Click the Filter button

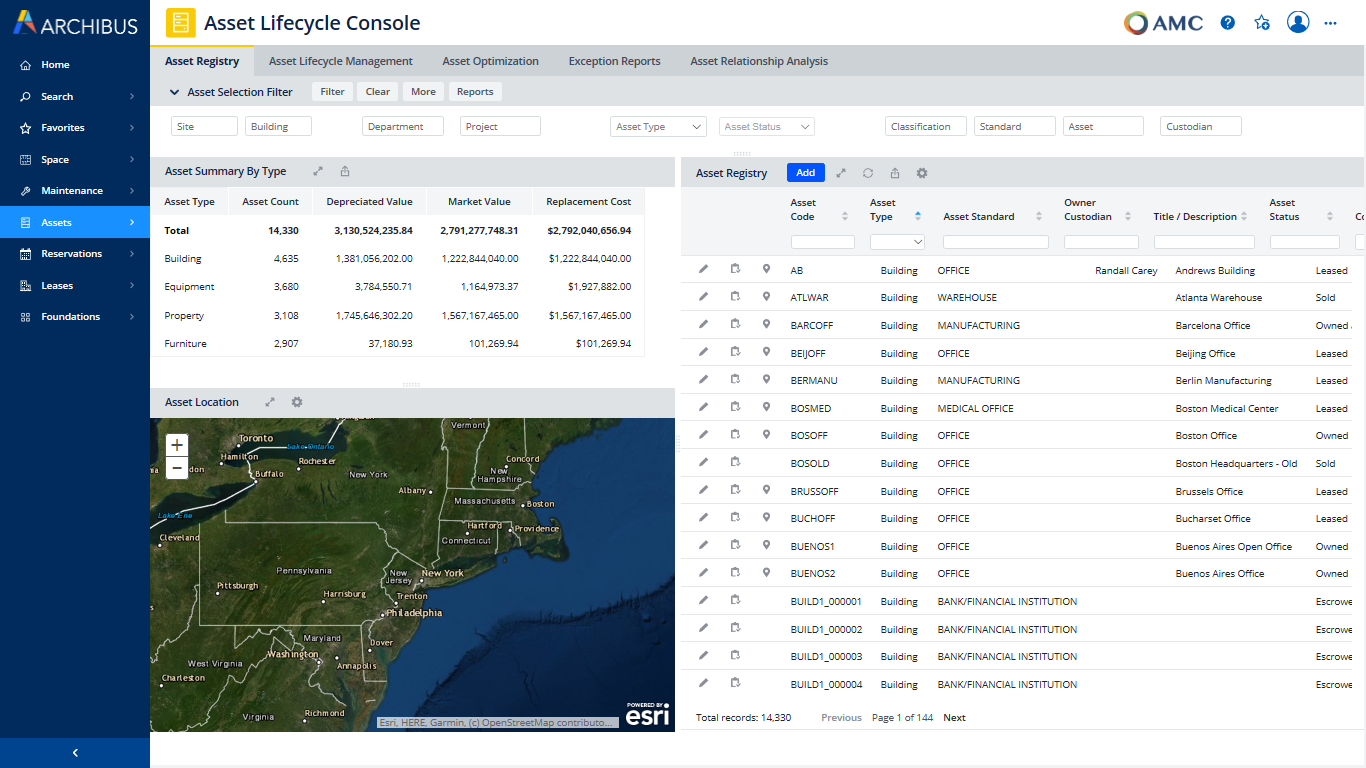click(332, 91)
